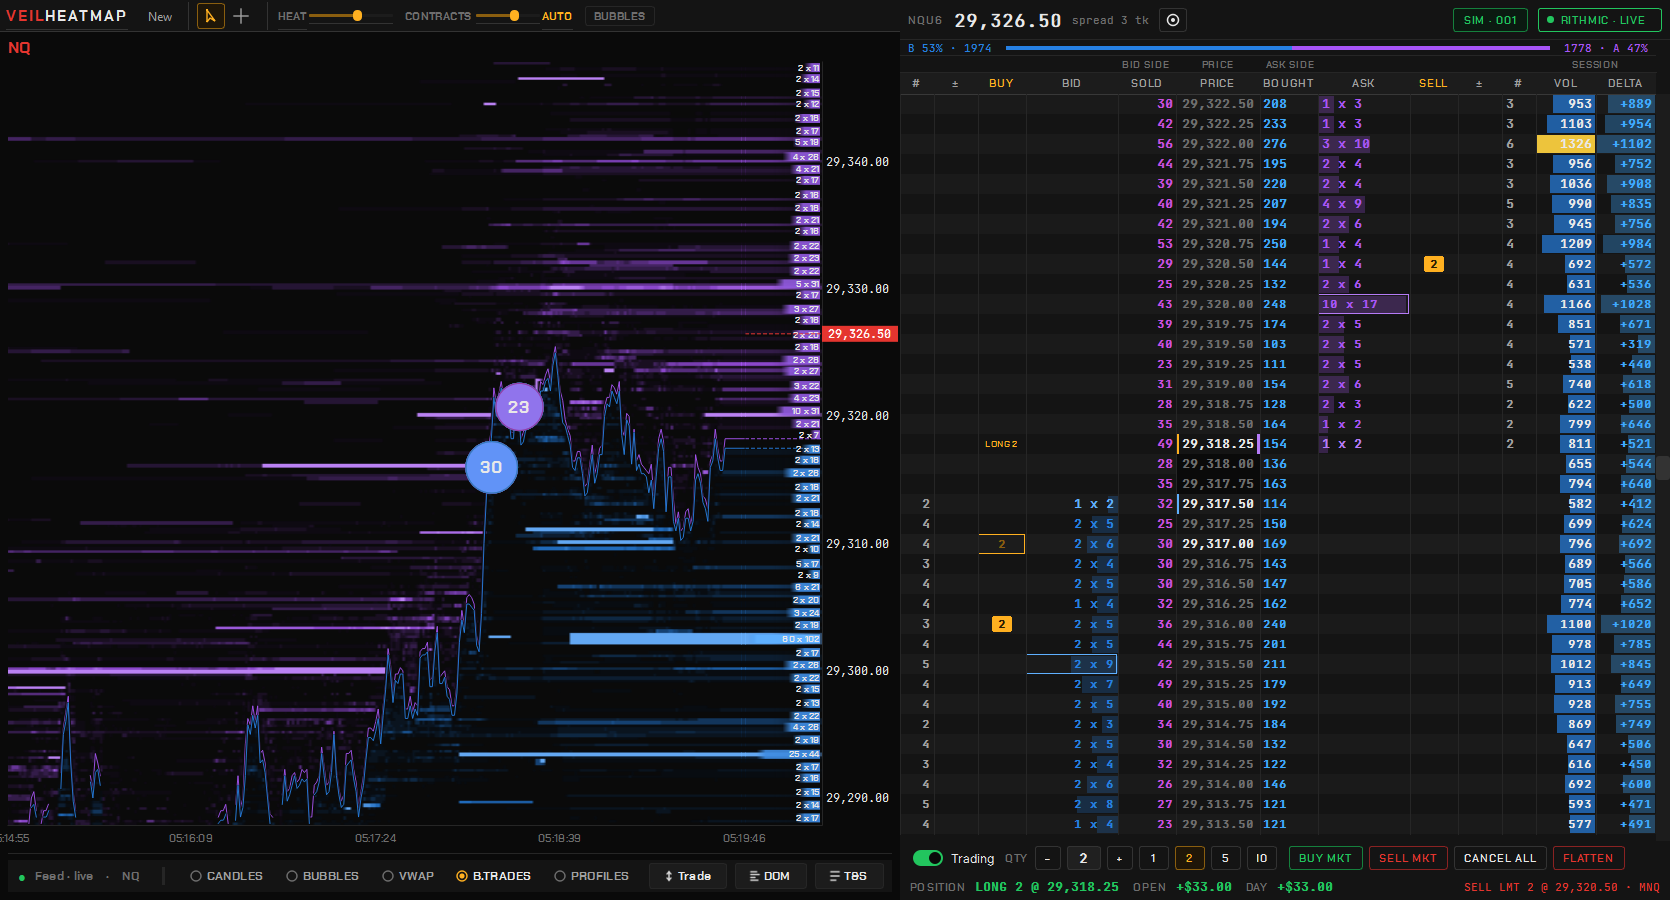
Task: Click the VOL column header
Action: (x=1566, y=83)
